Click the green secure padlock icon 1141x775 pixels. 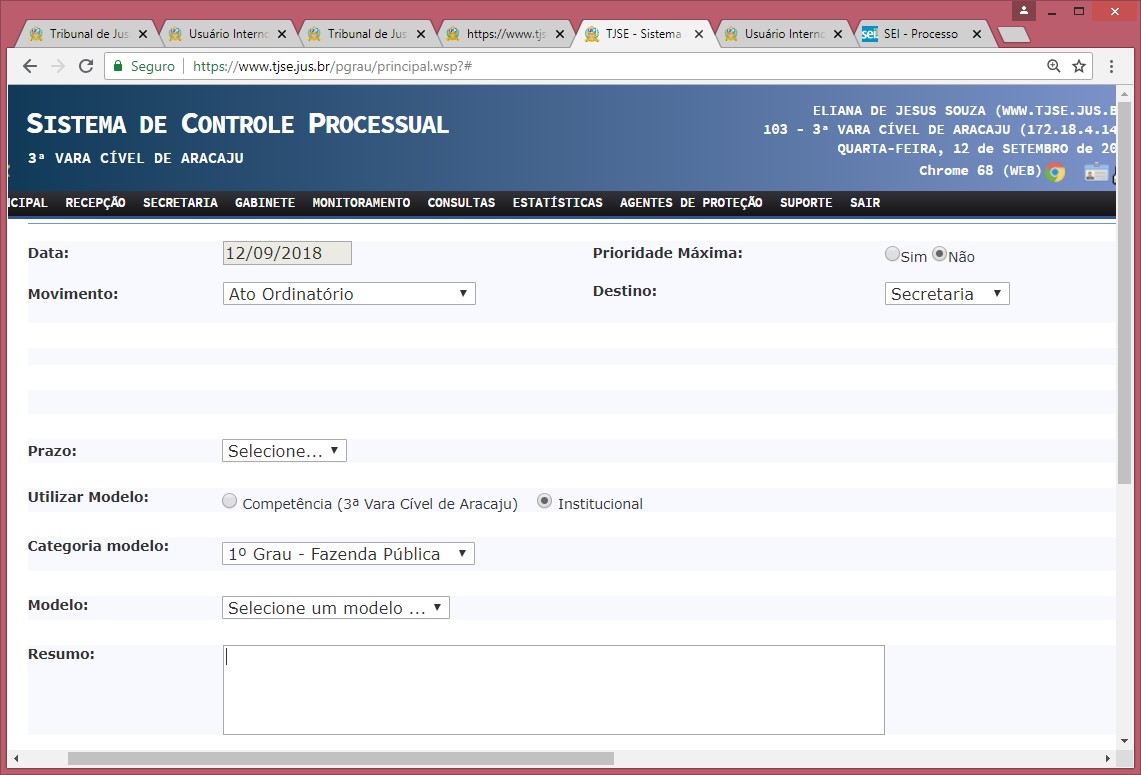[118, 66]
